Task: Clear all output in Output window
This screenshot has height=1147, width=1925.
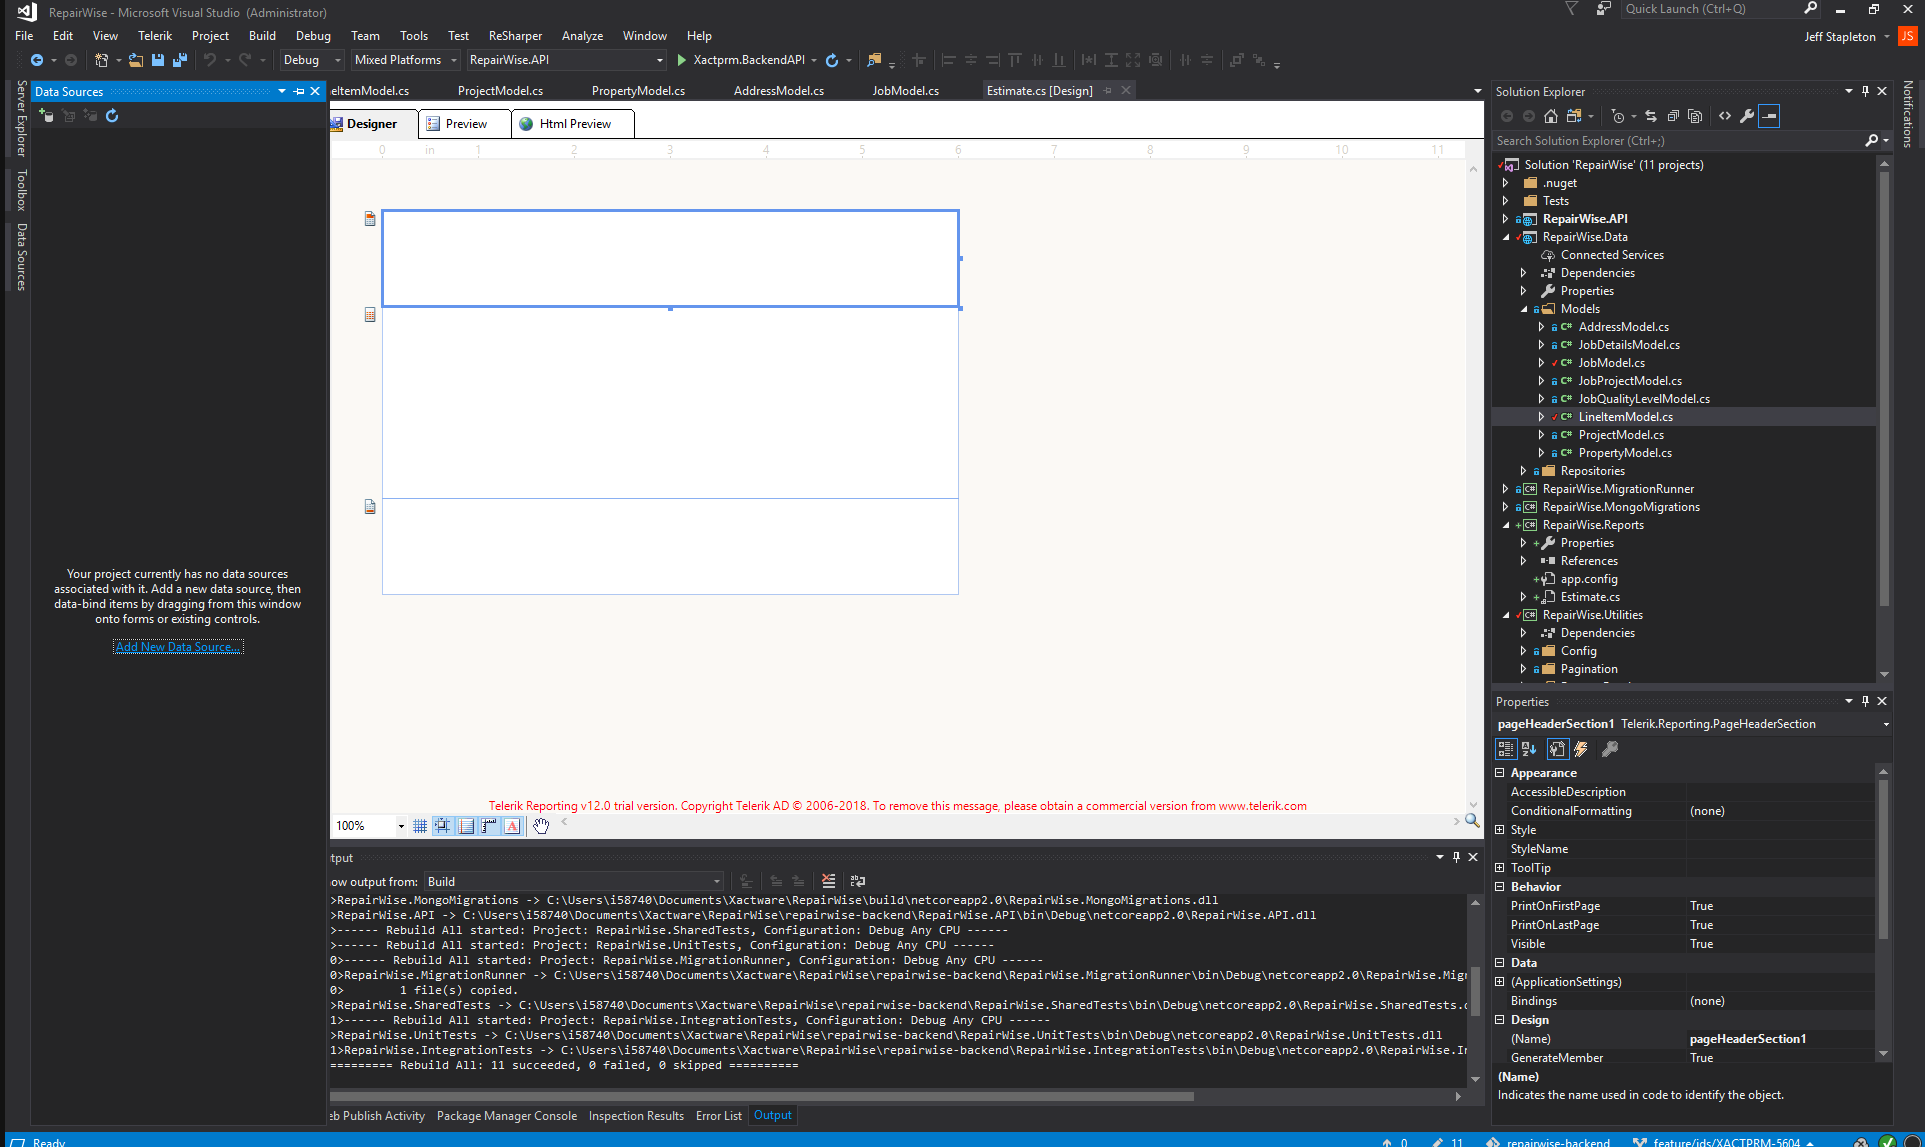Action: pos(828,881)
